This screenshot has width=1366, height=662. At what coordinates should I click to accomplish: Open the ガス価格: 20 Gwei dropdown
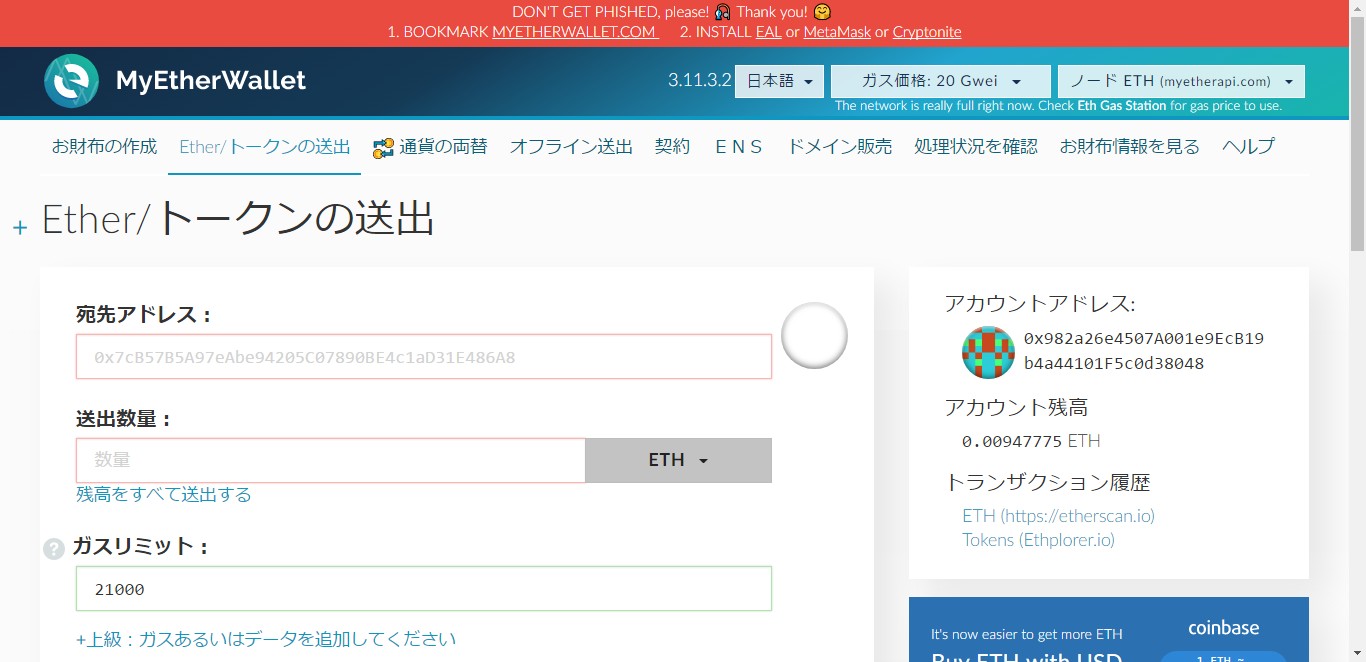tap(941, 81)
